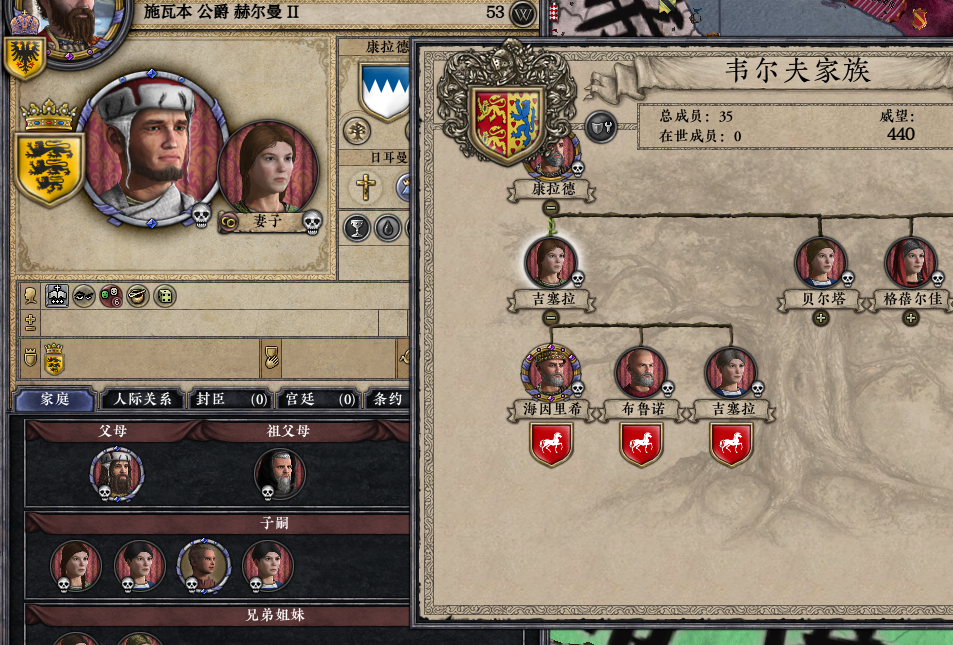The width and height of the screenshot is (953, 645).
Task: Select the 妻子 spouse portrait
Action: click(x=268, y=171)
